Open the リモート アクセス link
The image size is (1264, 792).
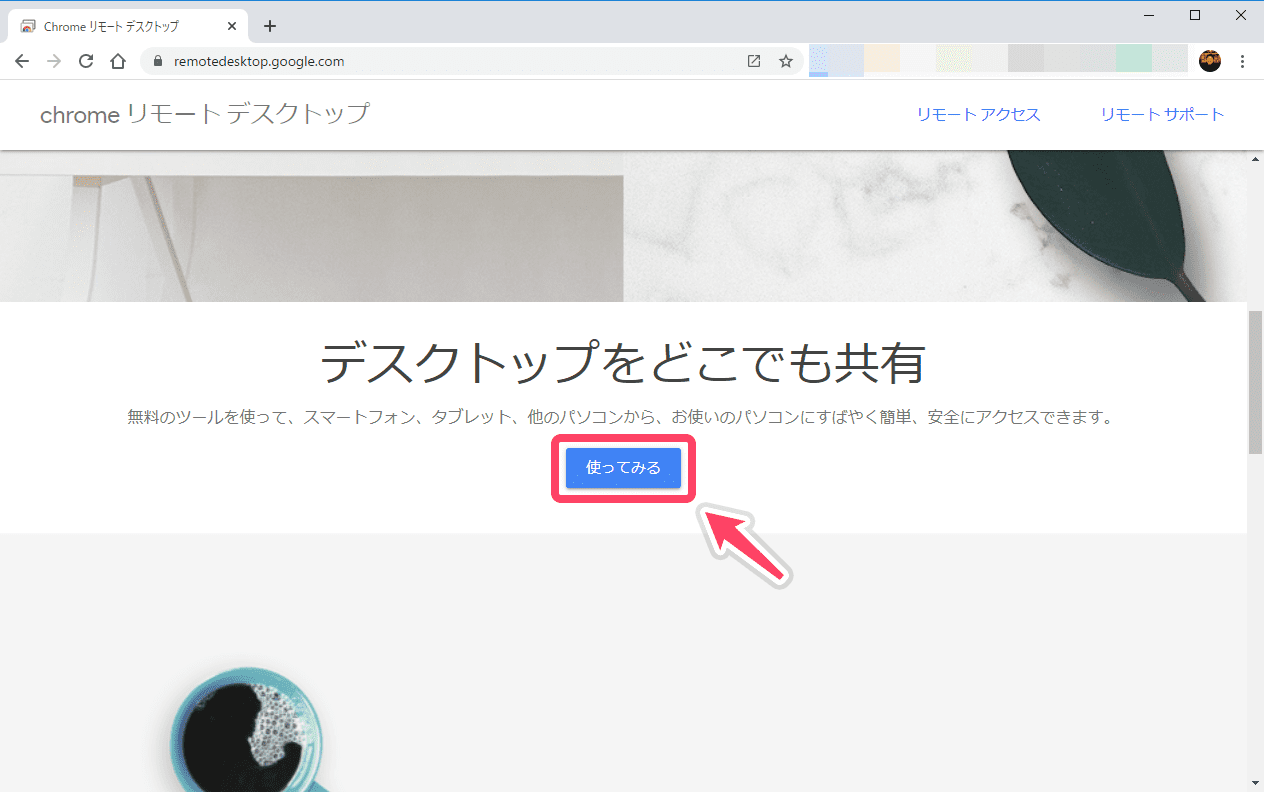978,115
